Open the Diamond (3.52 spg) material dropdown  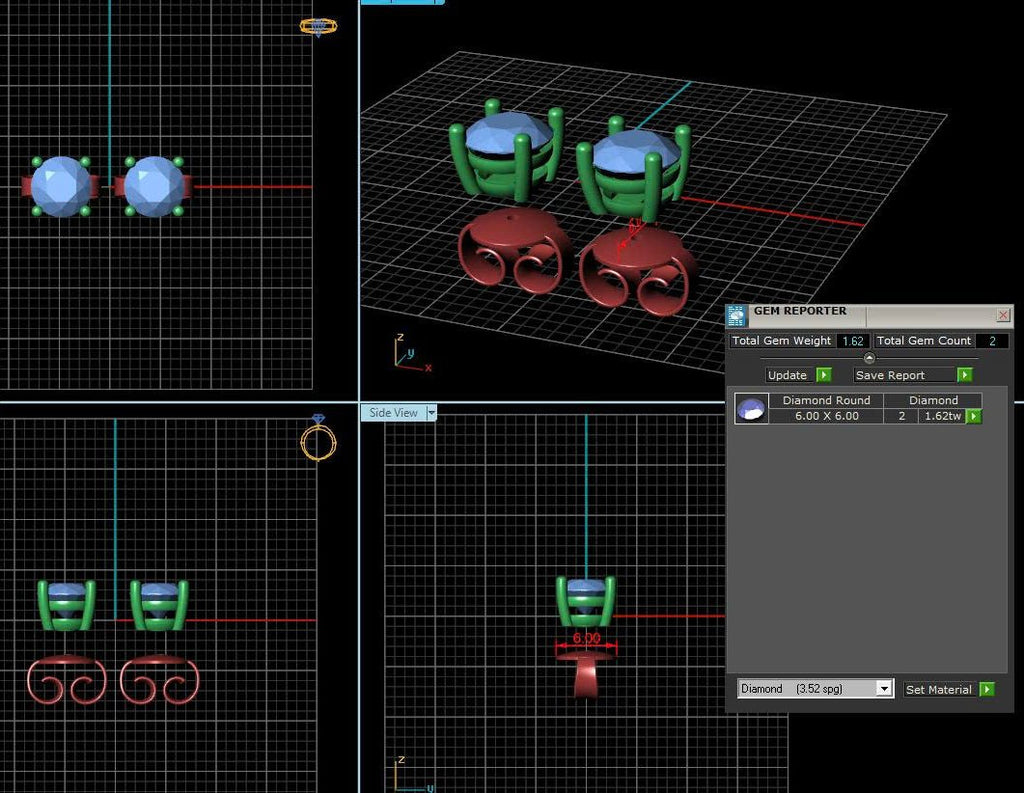pyautogui.click(x=883, y=689)
